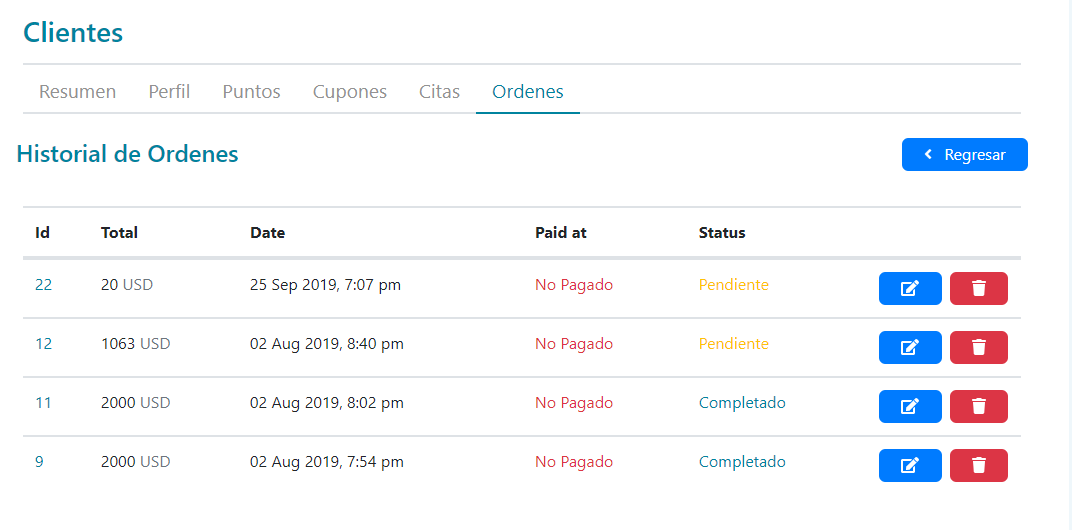The height and width of the screenshot is (530, 1072).
Task: Edit order 22 with pencil icon
Action: tap(910, 288)
